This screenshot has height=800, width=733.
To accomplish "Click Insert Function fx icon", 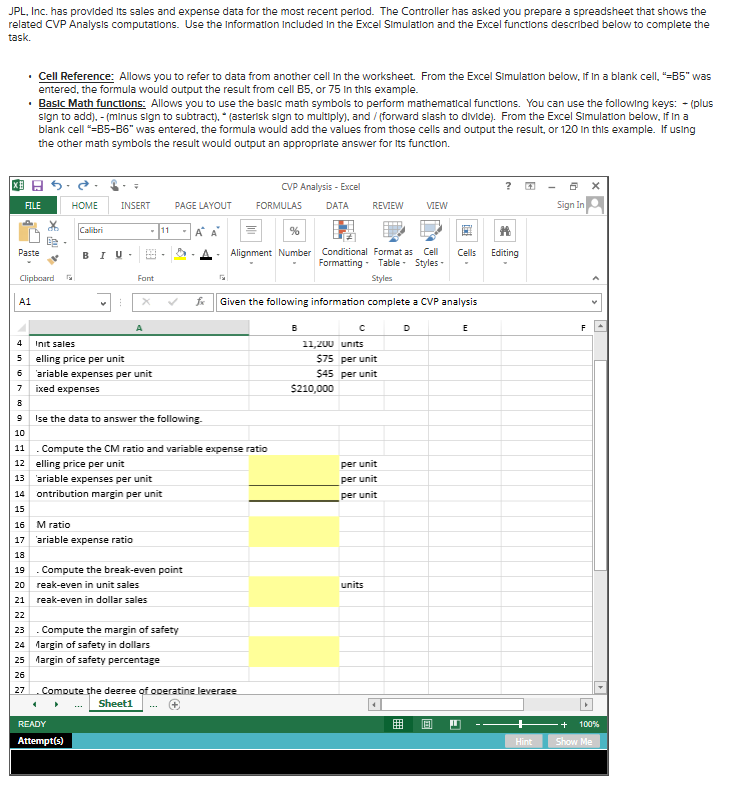I will click(x=200, y=302).
